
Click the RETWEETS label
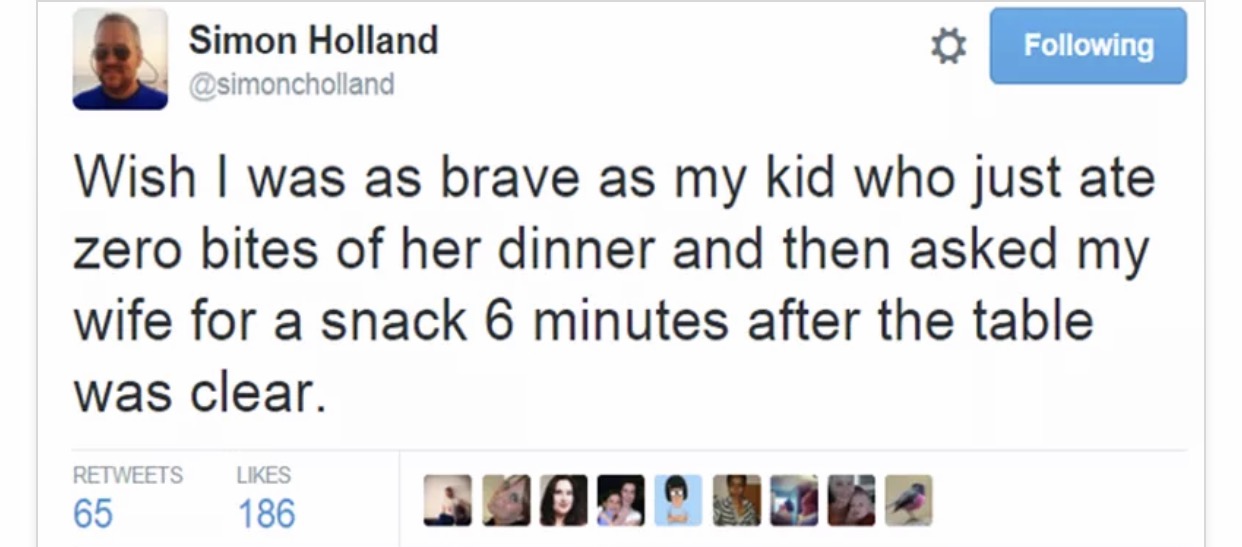(x=127, y=475)
